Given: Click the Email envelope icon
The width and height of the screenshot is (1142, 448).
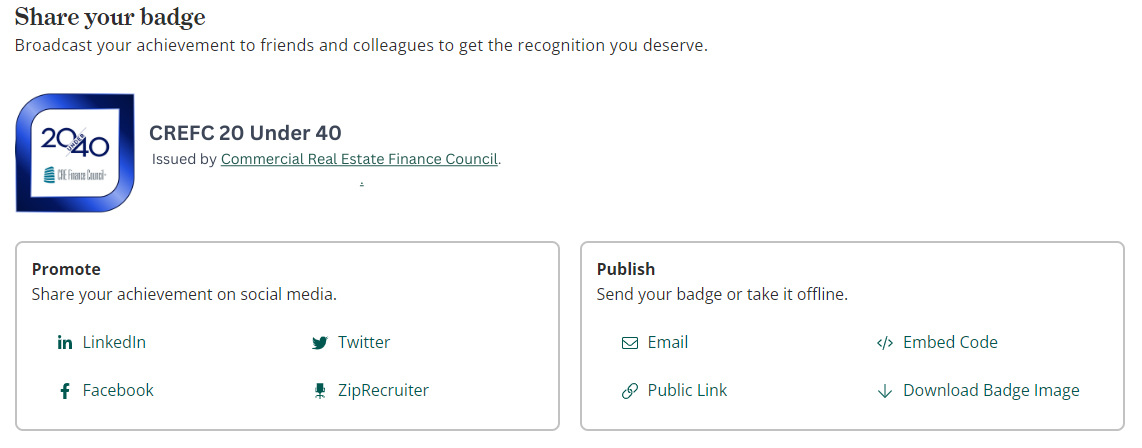Looking at the screenshot, I should pyautogui.click(x=629, y=343).
